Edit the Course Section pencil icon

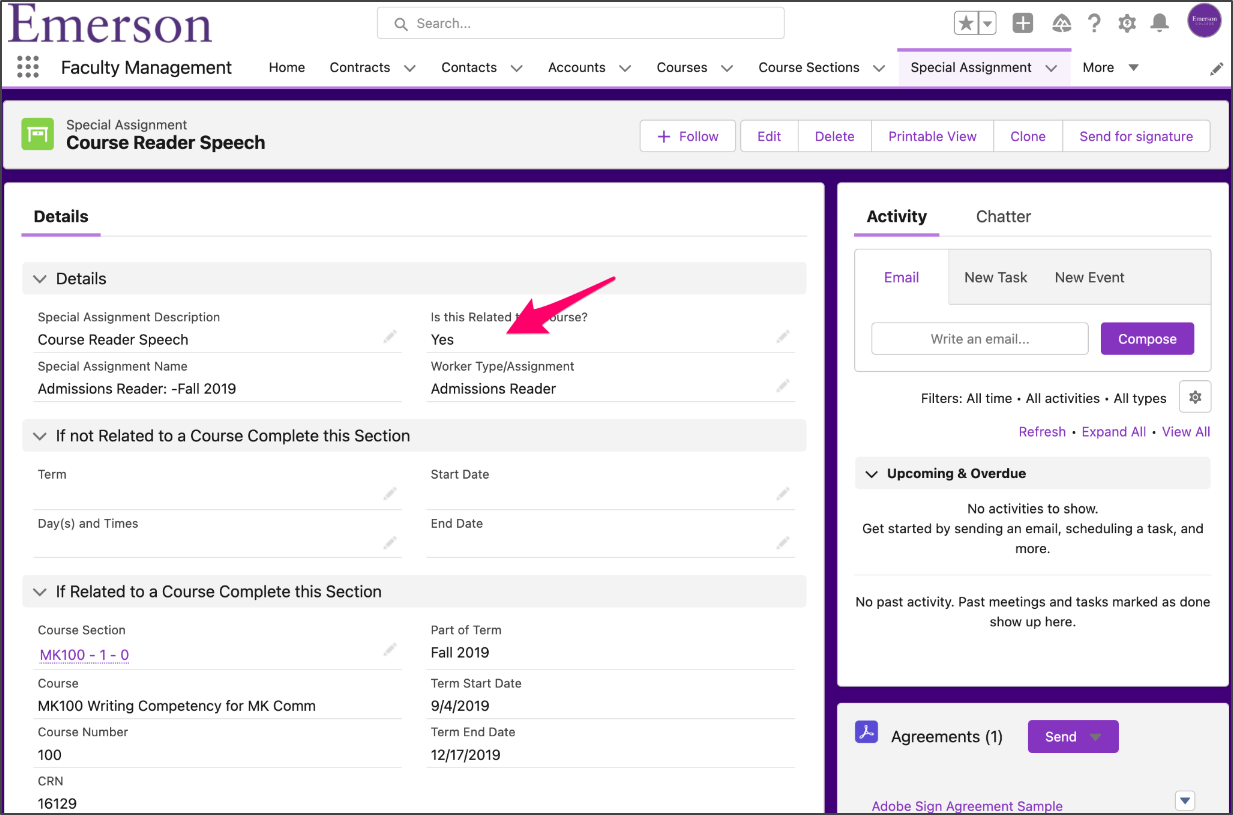tap(390, 650)
